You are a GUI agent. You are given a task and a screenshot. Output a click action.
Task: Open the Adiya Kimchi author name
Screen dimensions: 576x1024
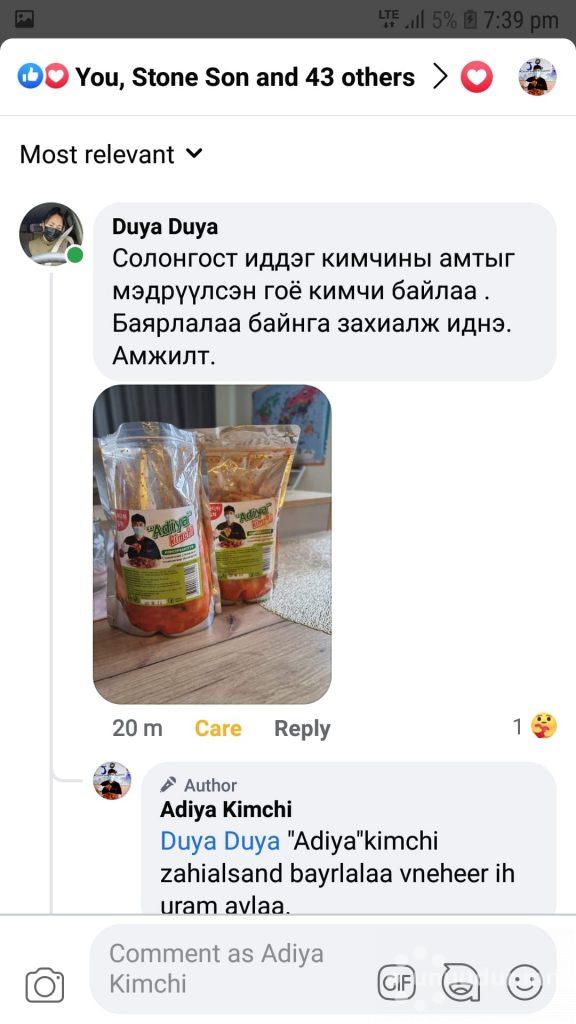click(226, 809)
